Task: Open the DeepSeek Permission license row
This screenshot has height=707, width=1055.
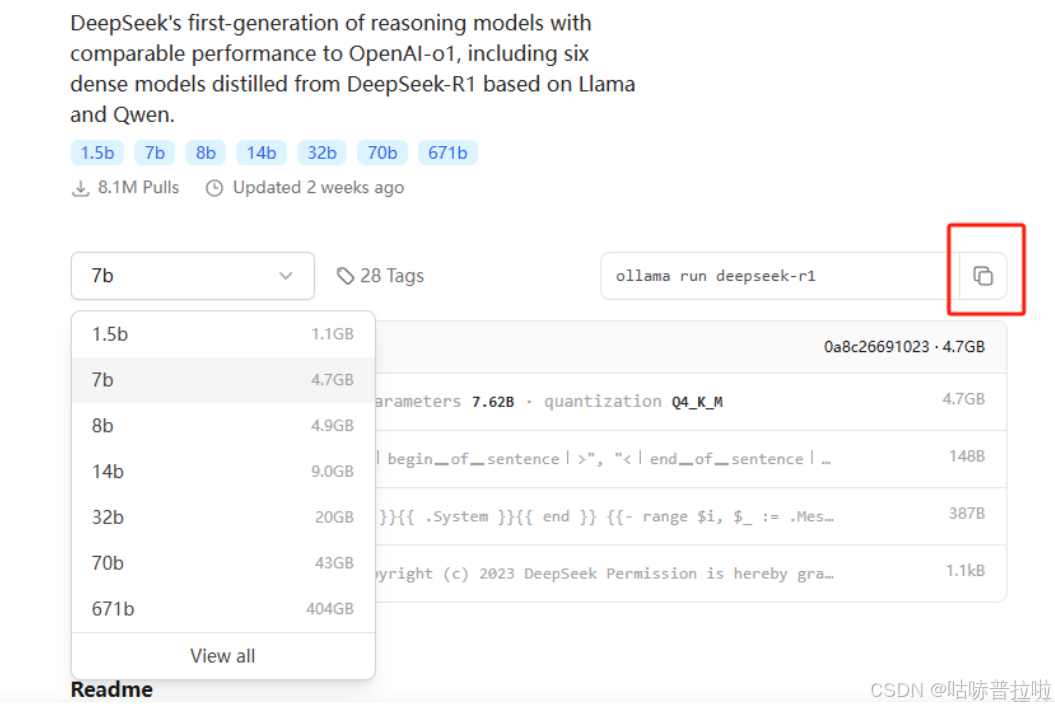Action: [x=690, y=574]
